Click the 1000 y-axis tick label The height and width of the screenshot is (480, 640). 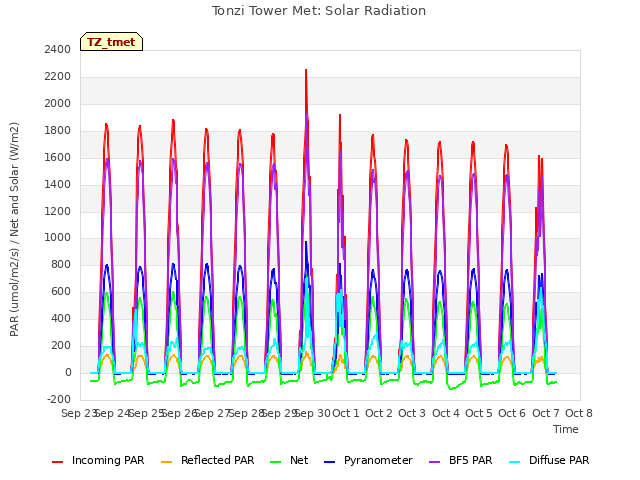point(58,238)
